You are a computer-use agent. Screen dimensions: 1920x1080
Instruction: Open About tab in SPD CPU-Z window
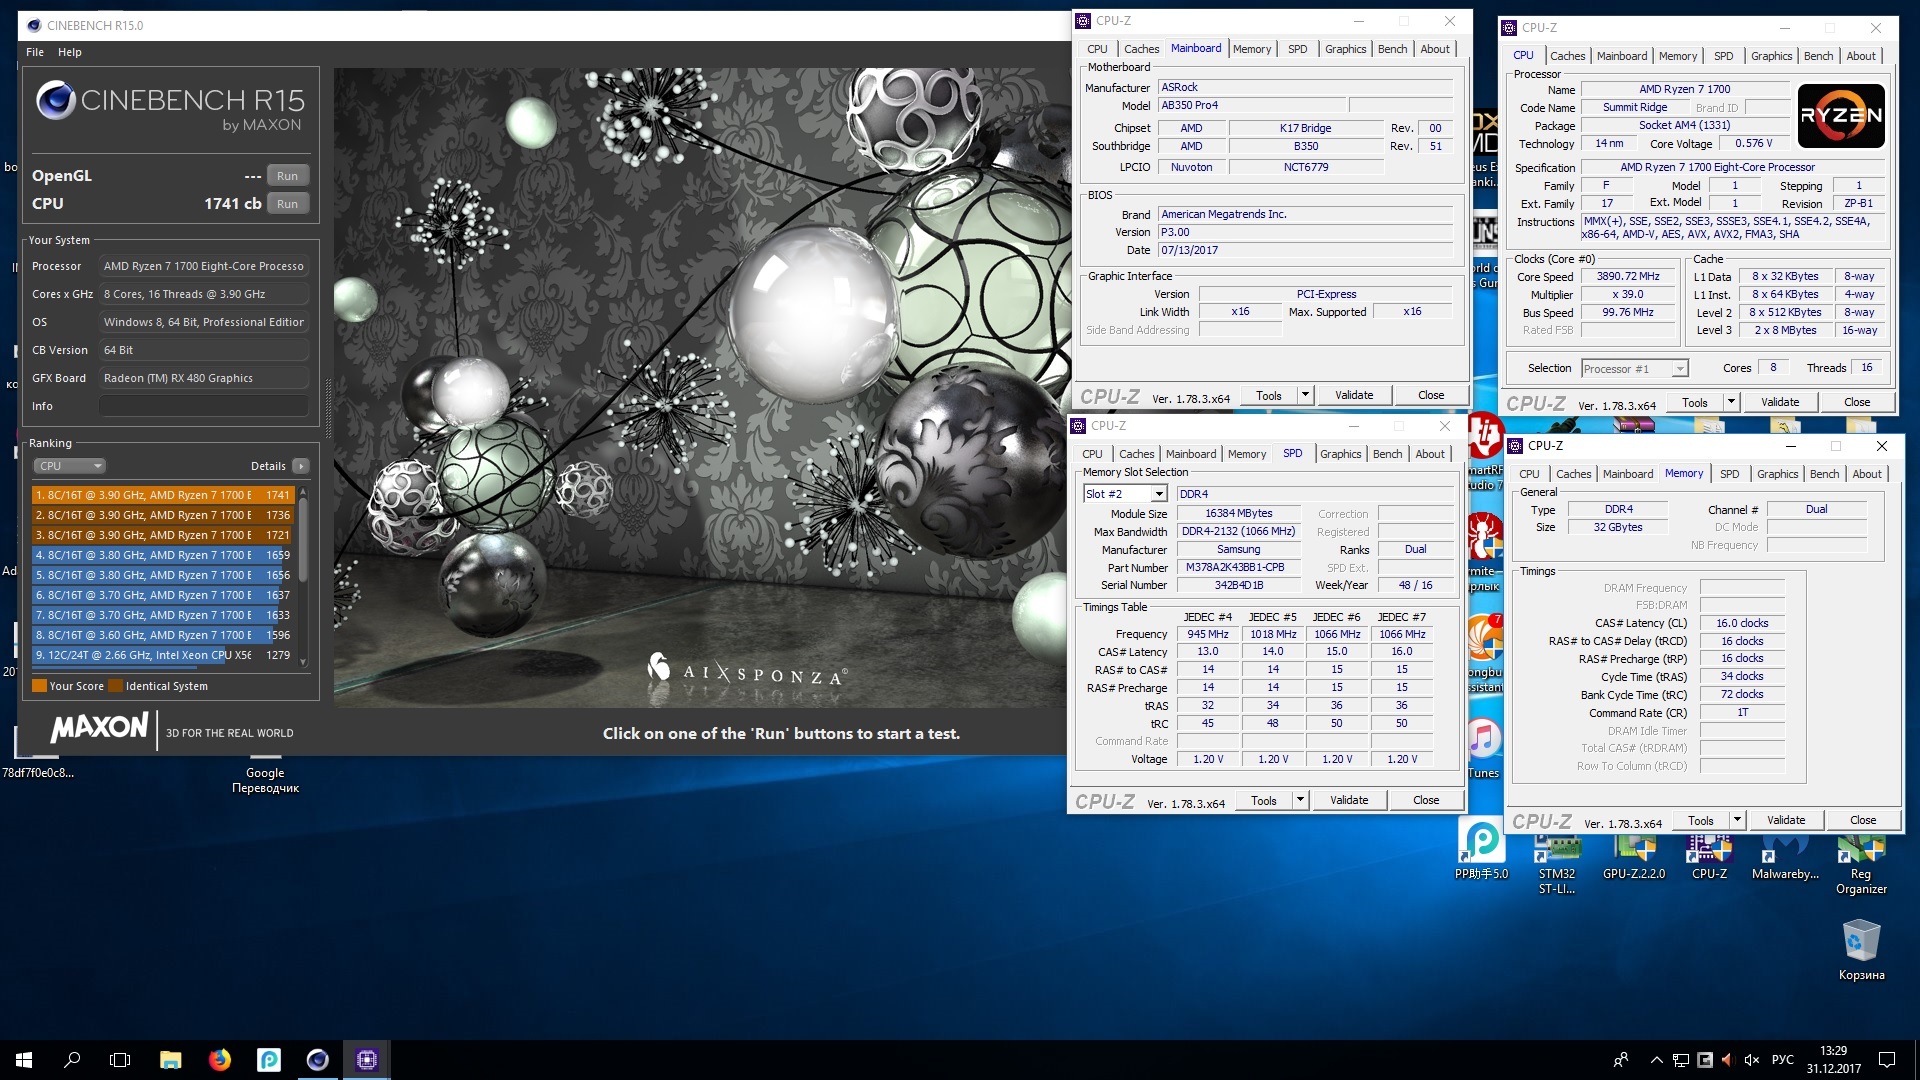(x=1430, y=454)
